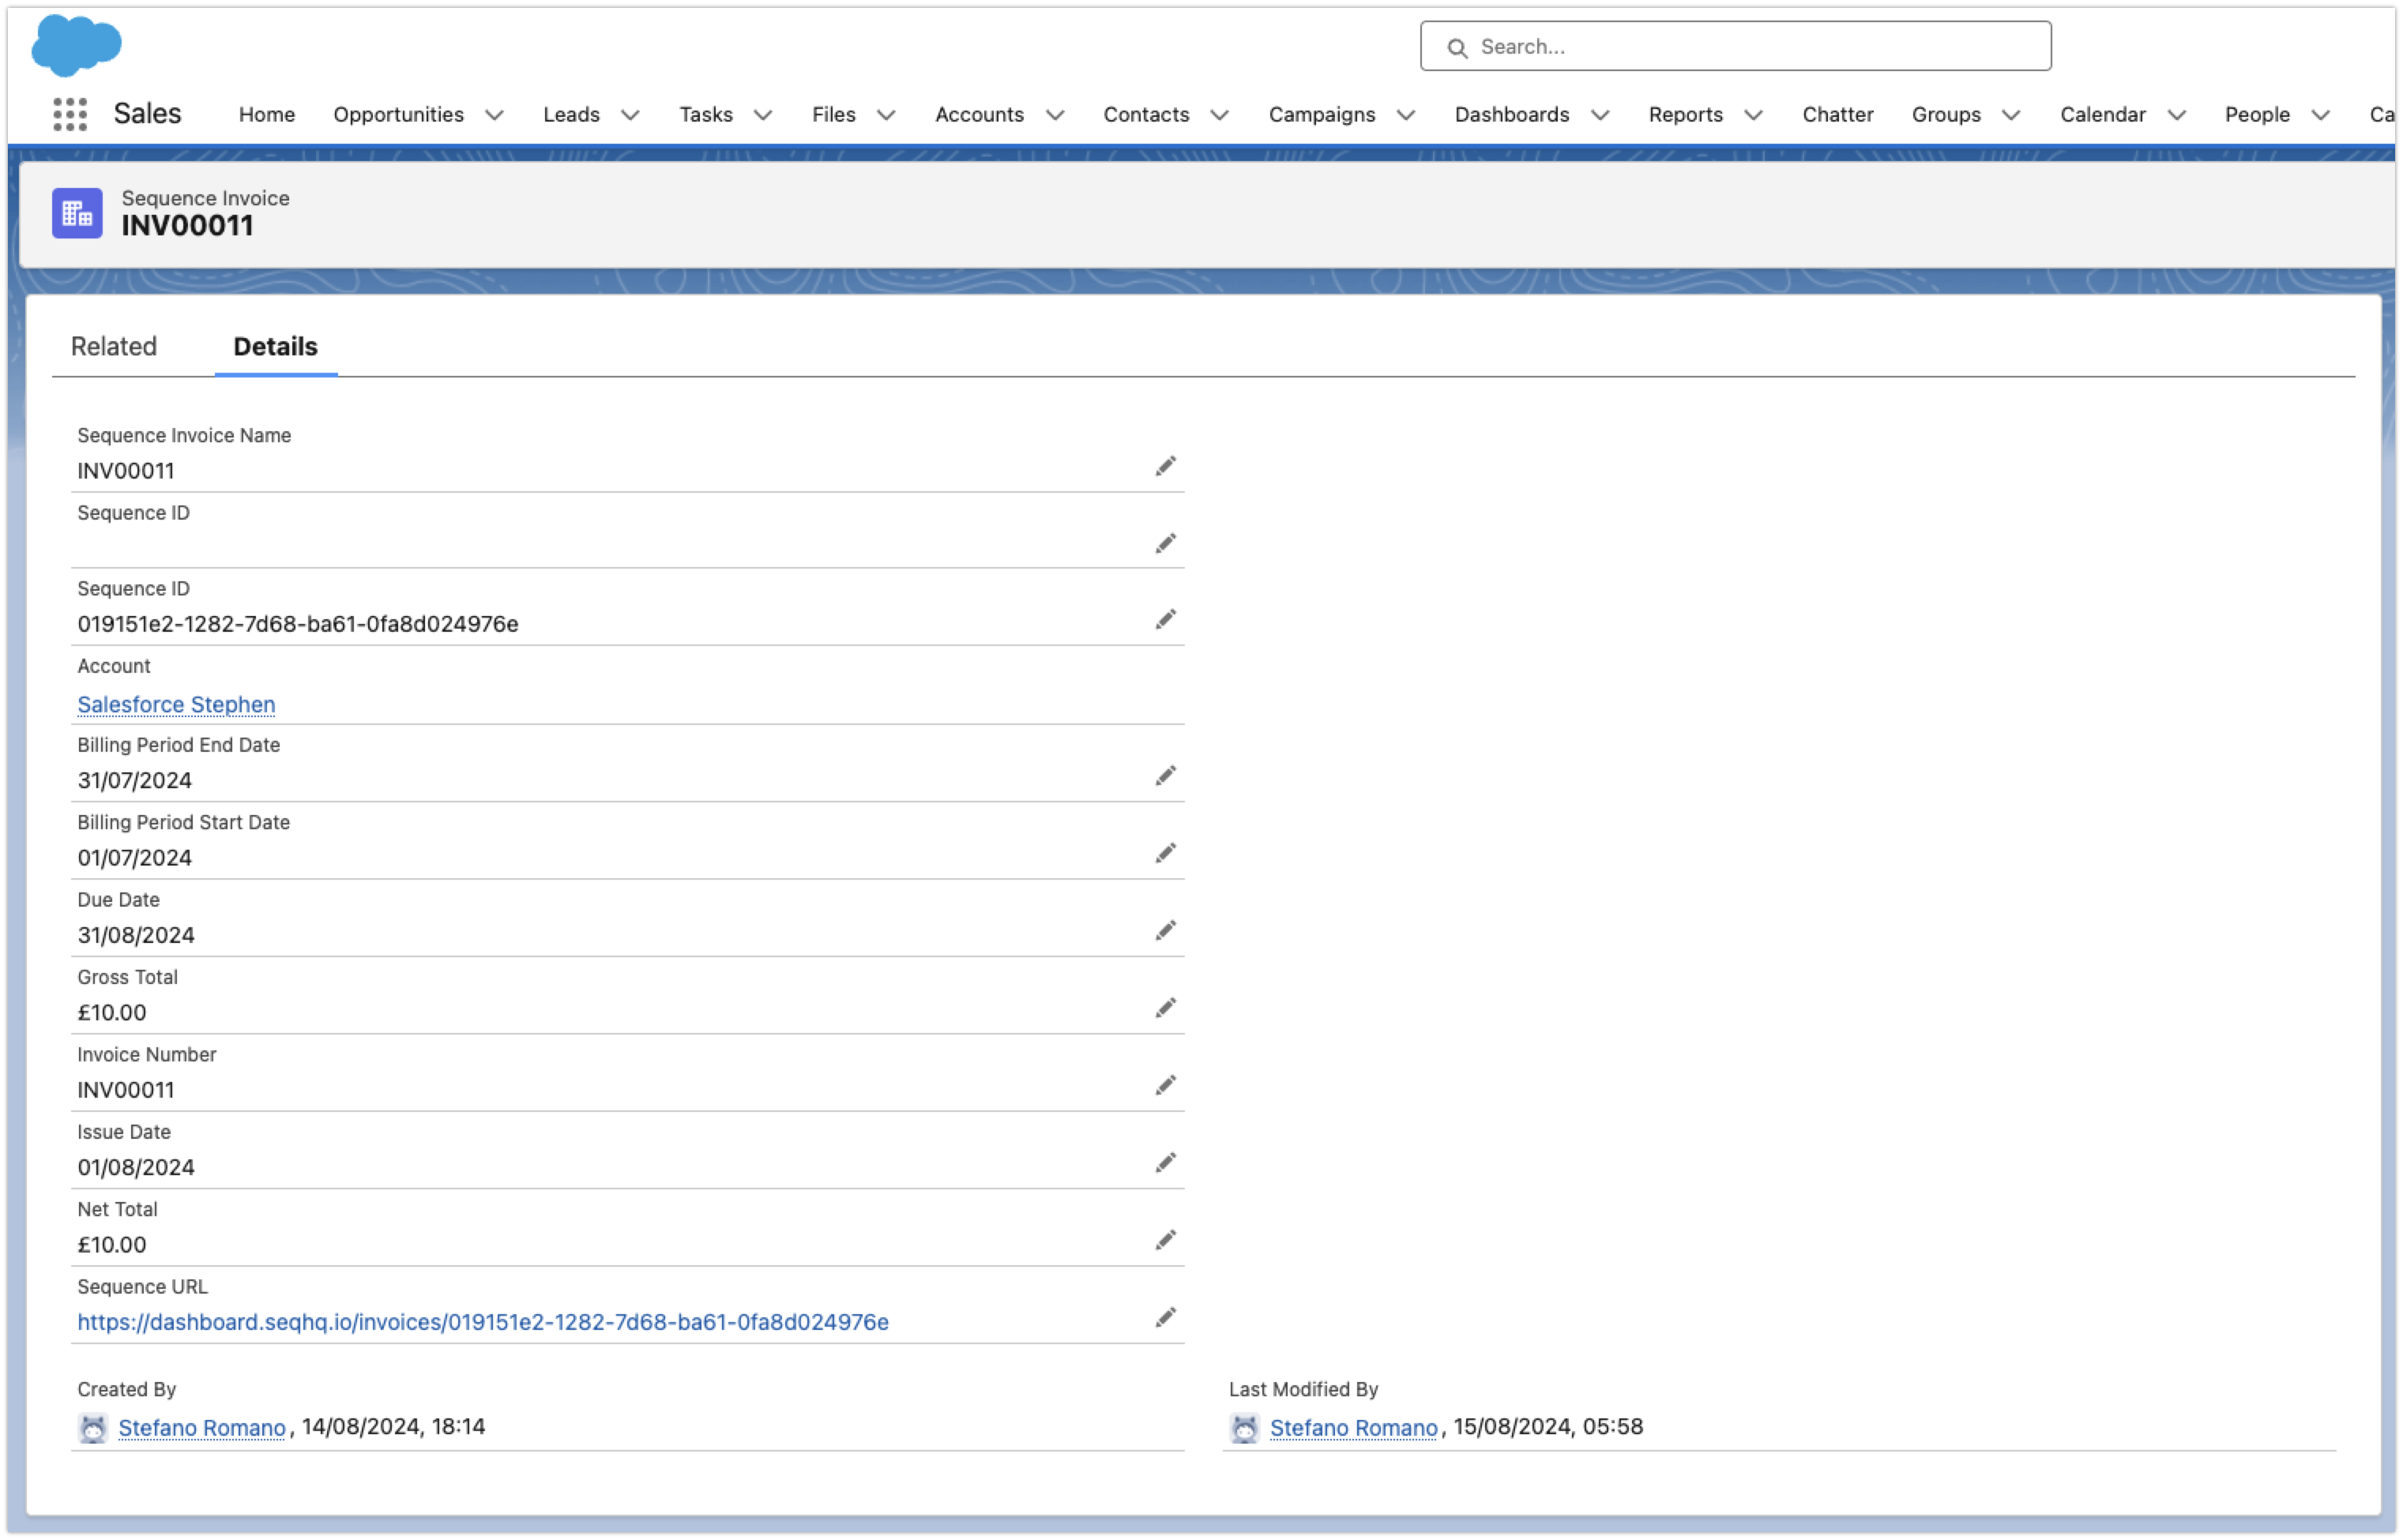Open the Campaigns tab
Screen dimensions: 2403x1540
coord(1321,114)
